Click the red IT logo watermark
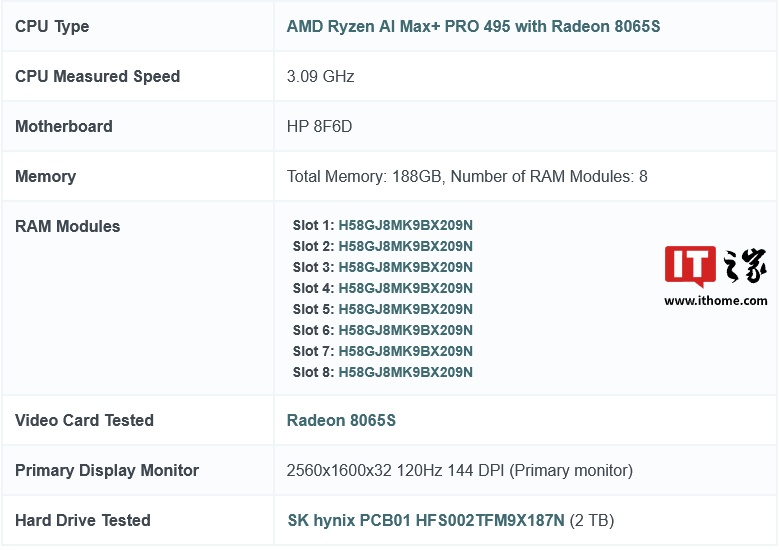 (x=690, y=266)
